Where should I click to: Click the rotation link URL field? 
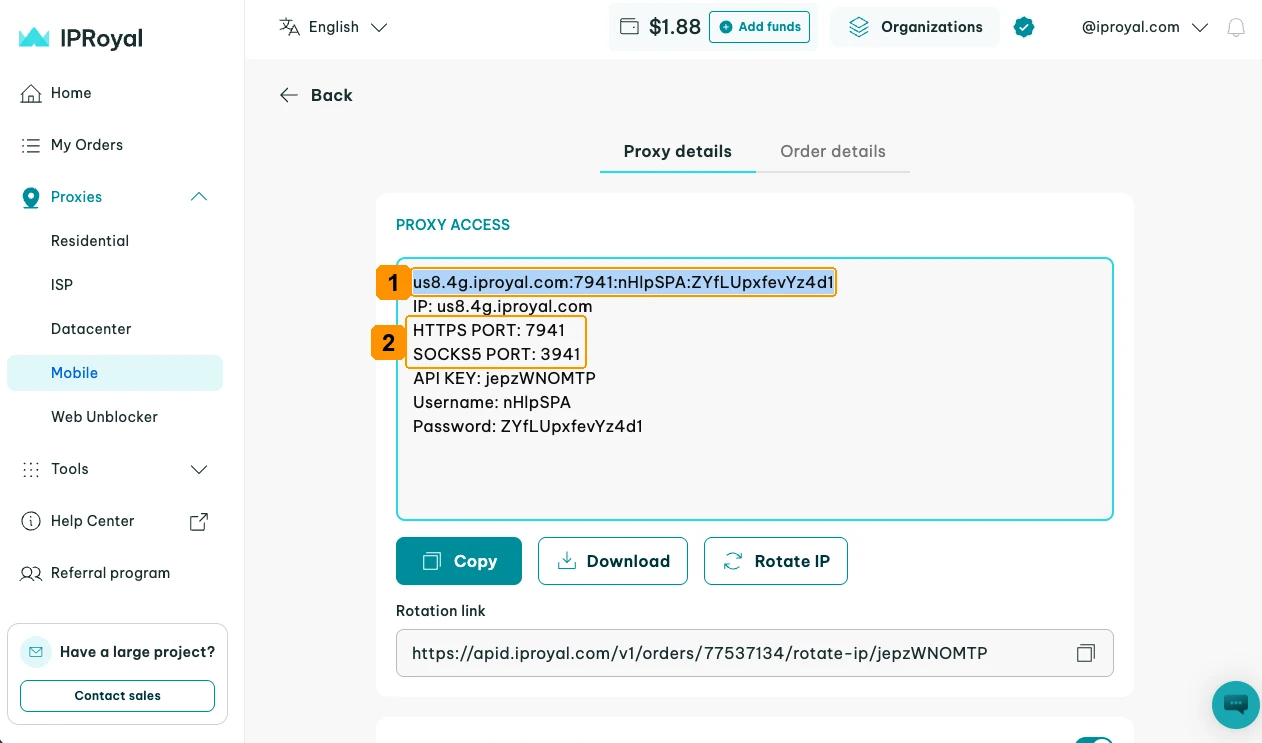(x=755, y=653)
